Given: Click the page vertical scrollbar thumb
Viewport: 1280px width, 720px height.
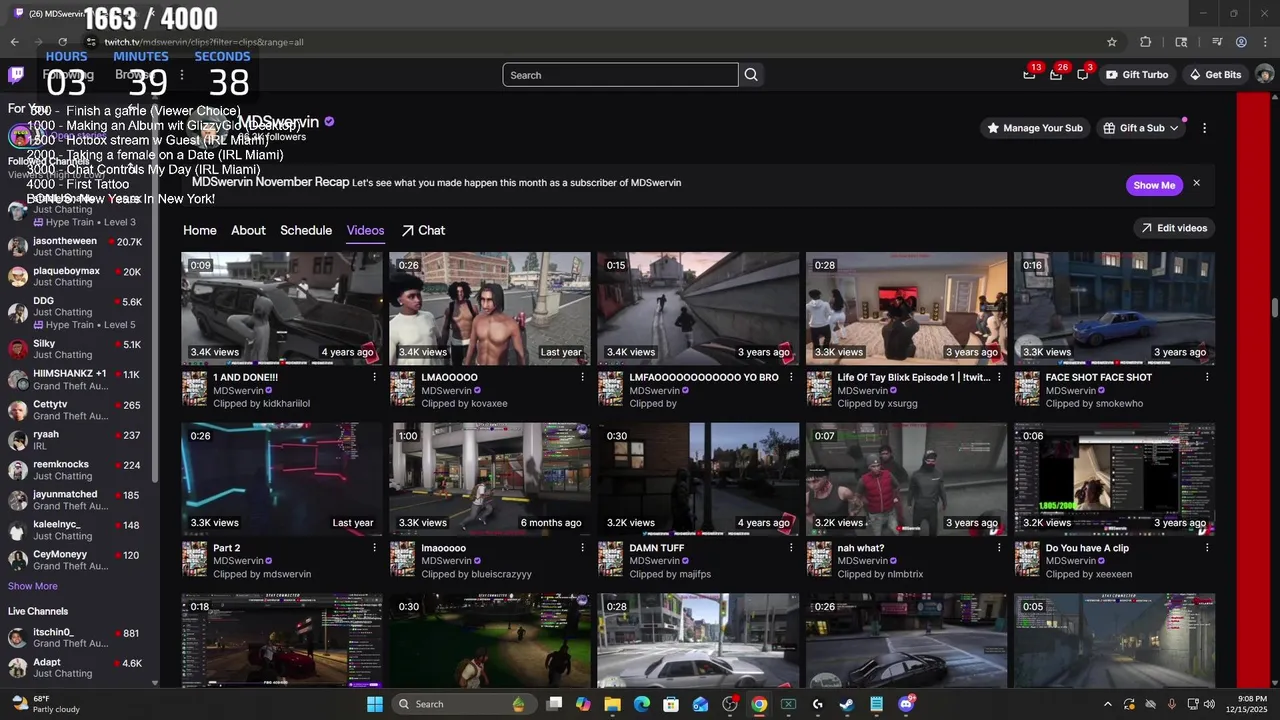Looking at the screenshot, I should [1274, 306].
